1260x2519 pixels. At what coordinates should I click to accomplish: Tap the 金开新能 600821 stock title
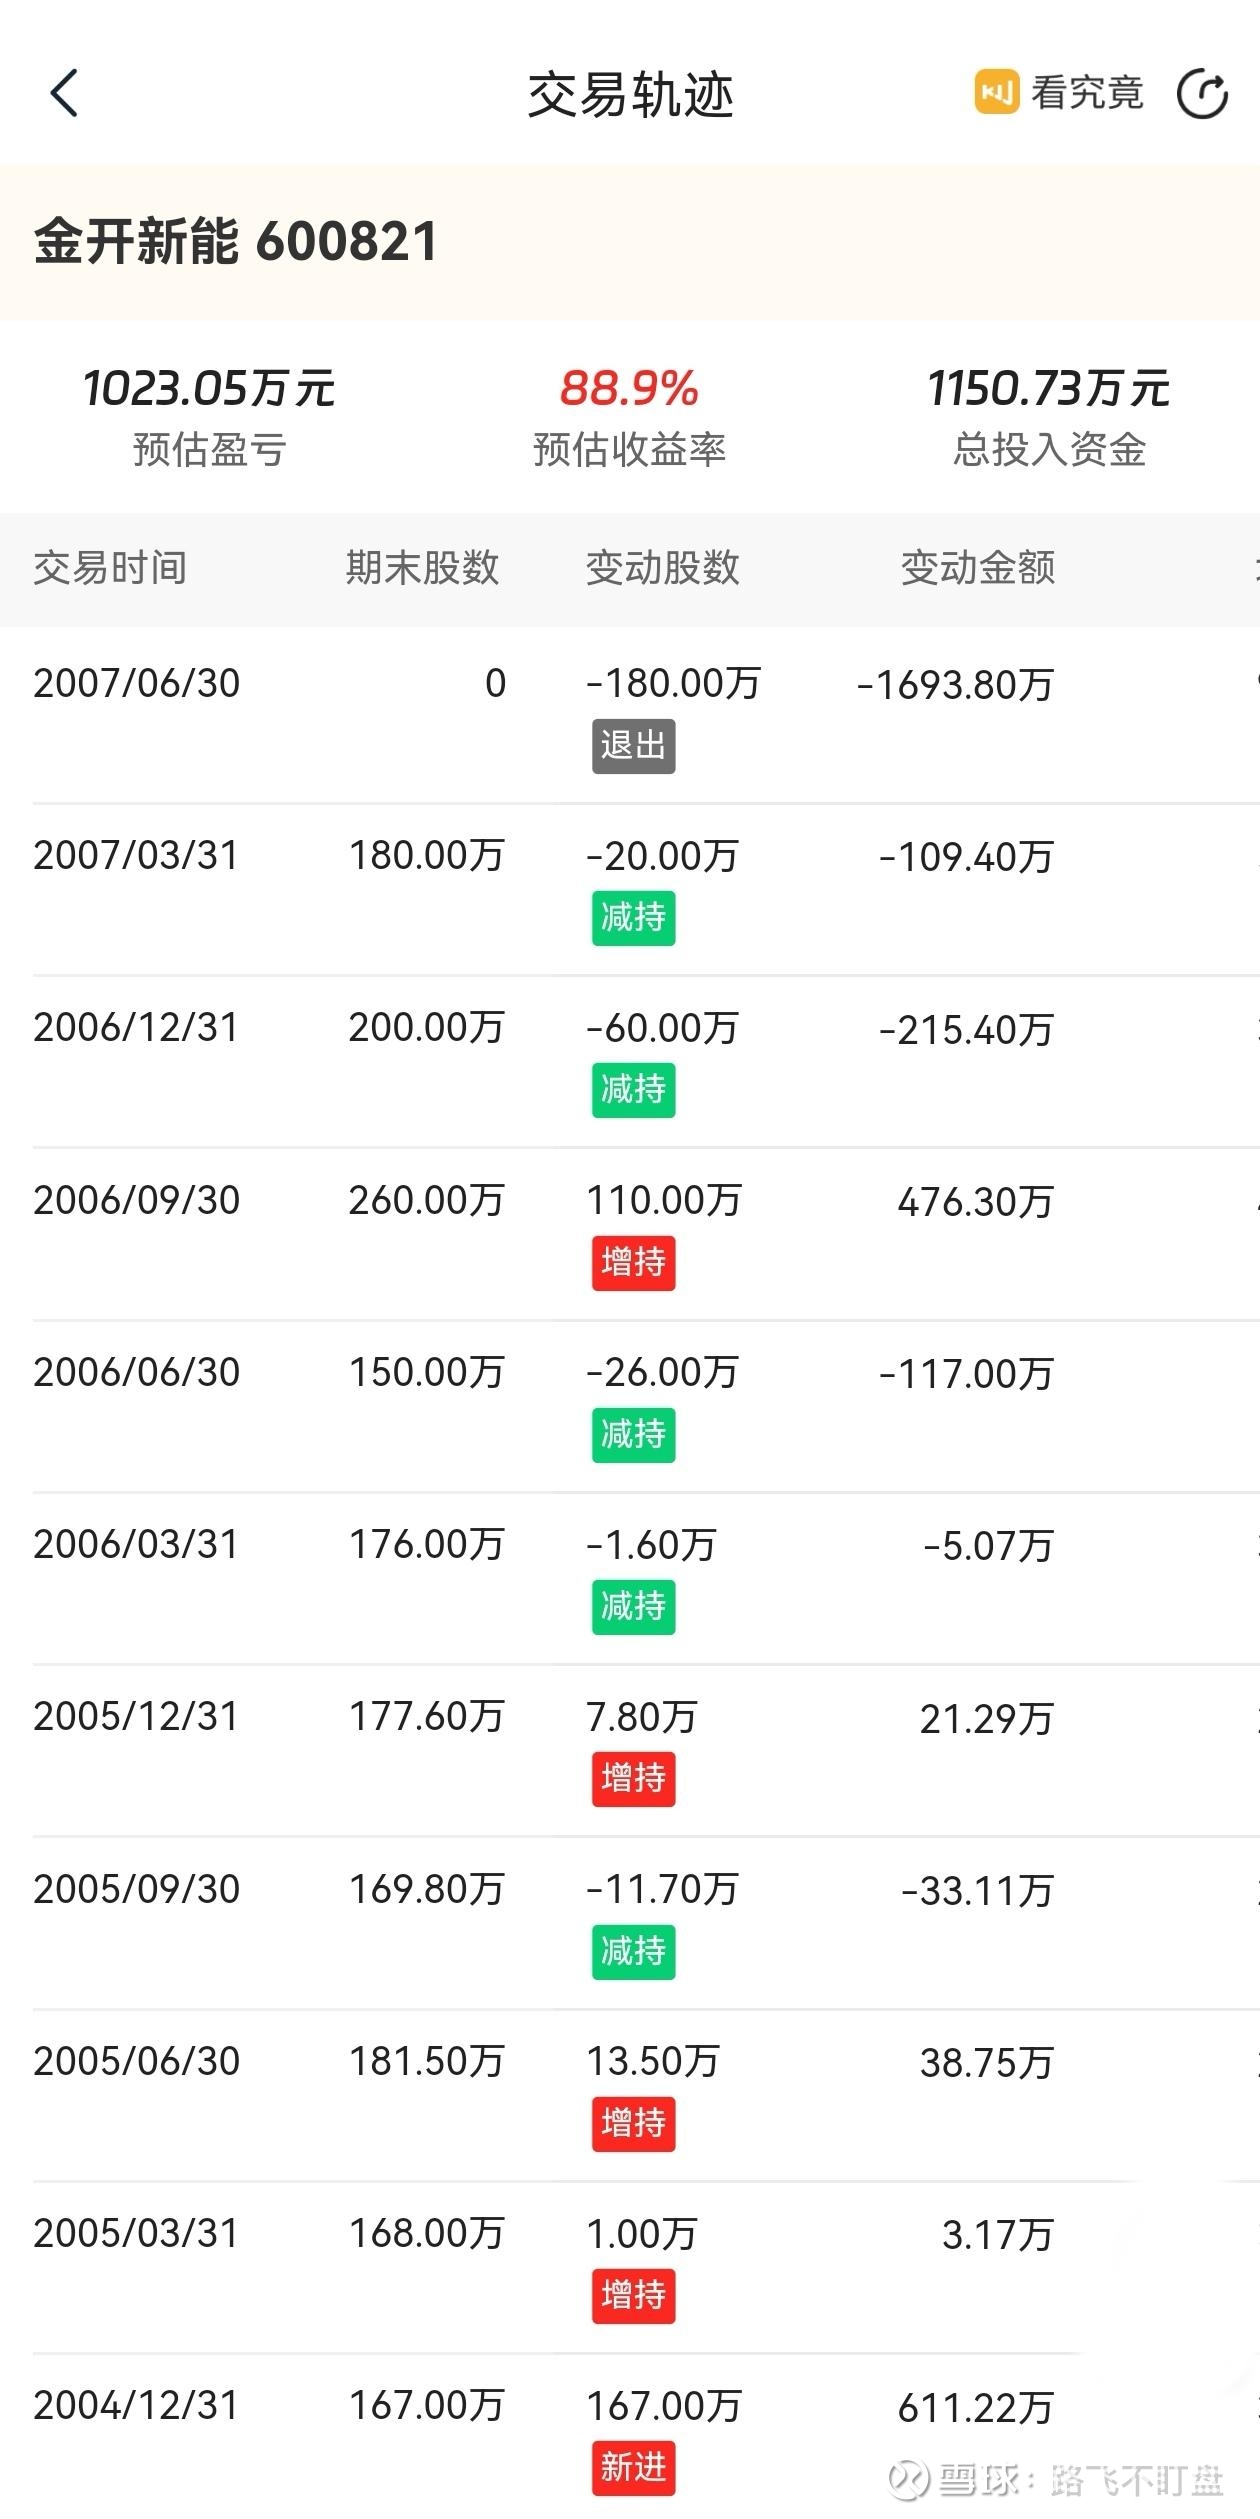click(x=236, y=242)
